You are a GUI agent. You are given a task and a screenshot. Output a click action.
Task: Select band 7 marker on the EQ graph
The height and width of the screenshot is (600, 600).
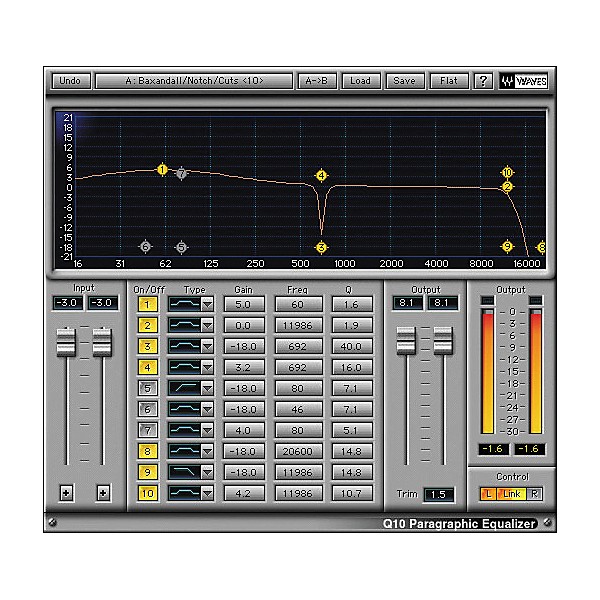181,173
